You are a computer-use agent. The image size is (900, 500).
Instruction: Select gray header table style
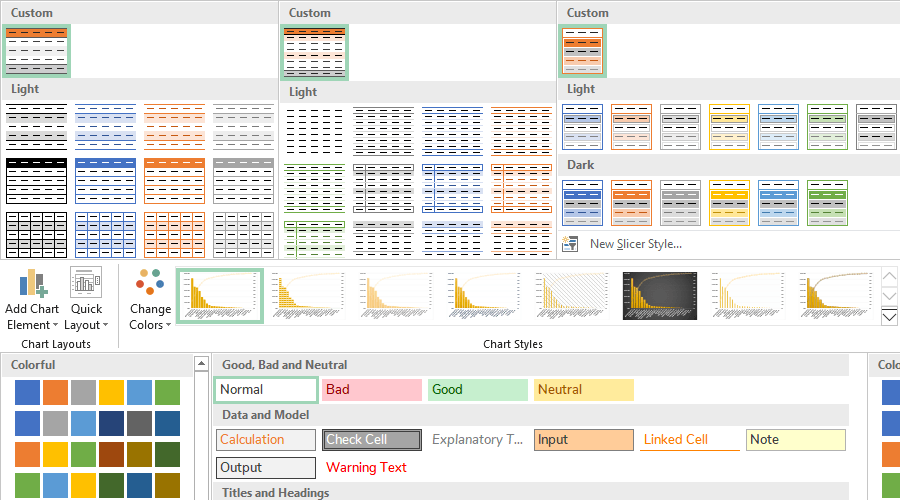tap(243, 181)
